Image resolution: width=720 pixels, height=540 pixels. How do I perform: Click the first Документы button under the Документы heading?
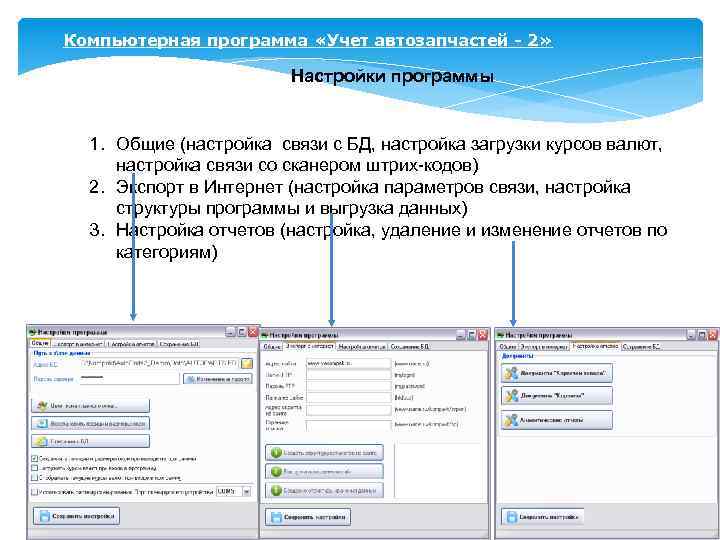(x=557, y=373)
